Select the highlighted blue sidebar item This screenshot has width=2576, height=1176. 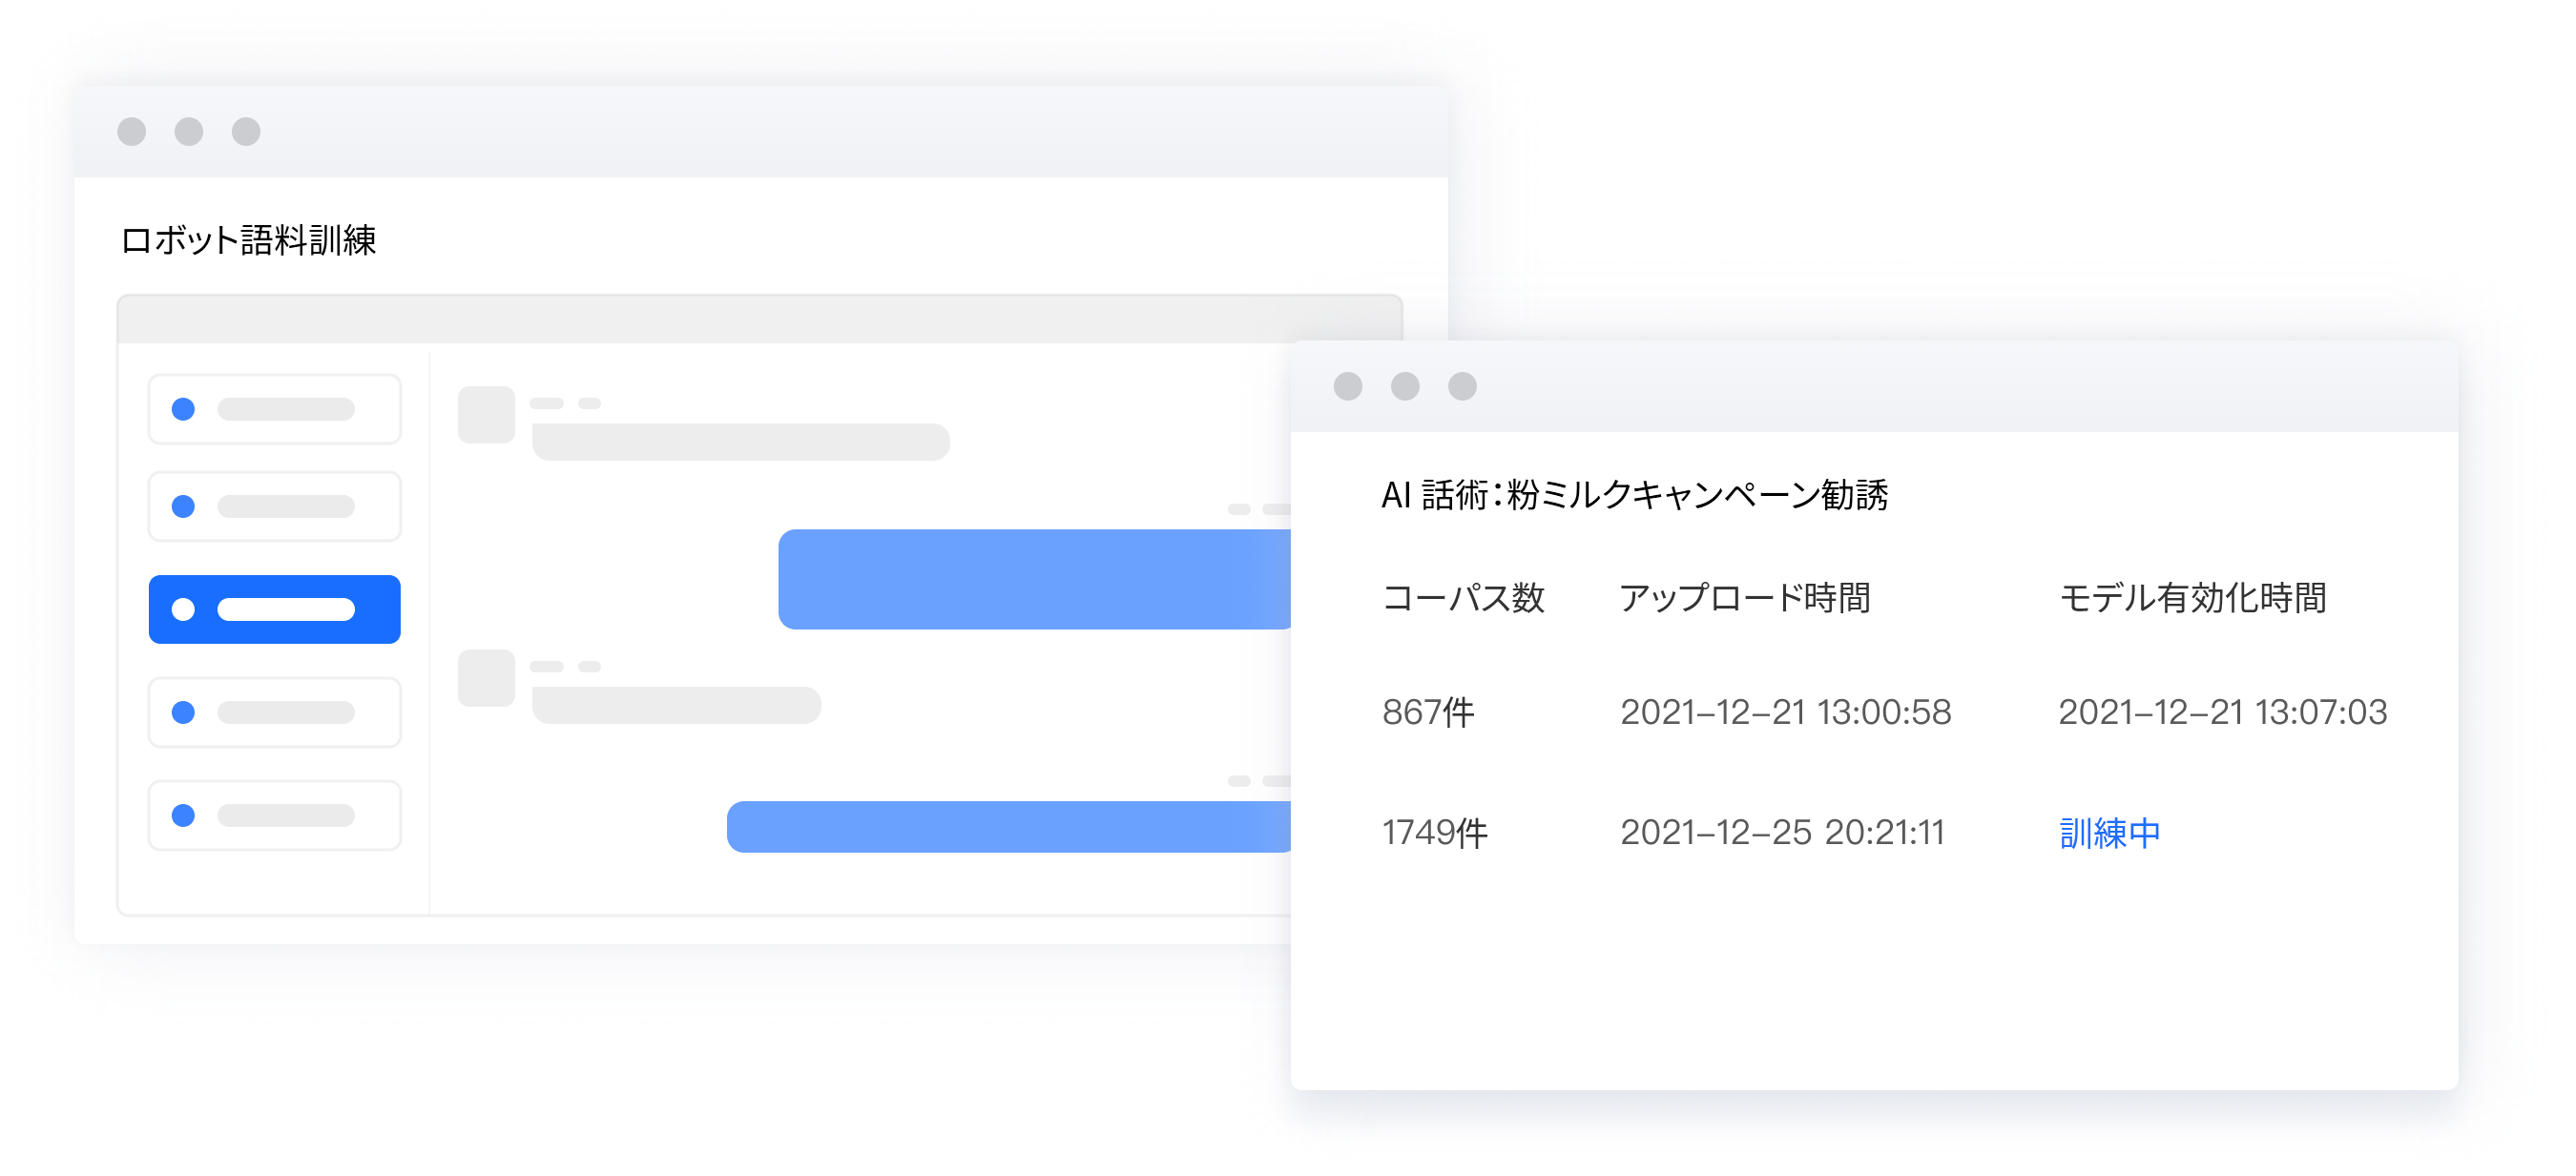click(x=274, y=609)
